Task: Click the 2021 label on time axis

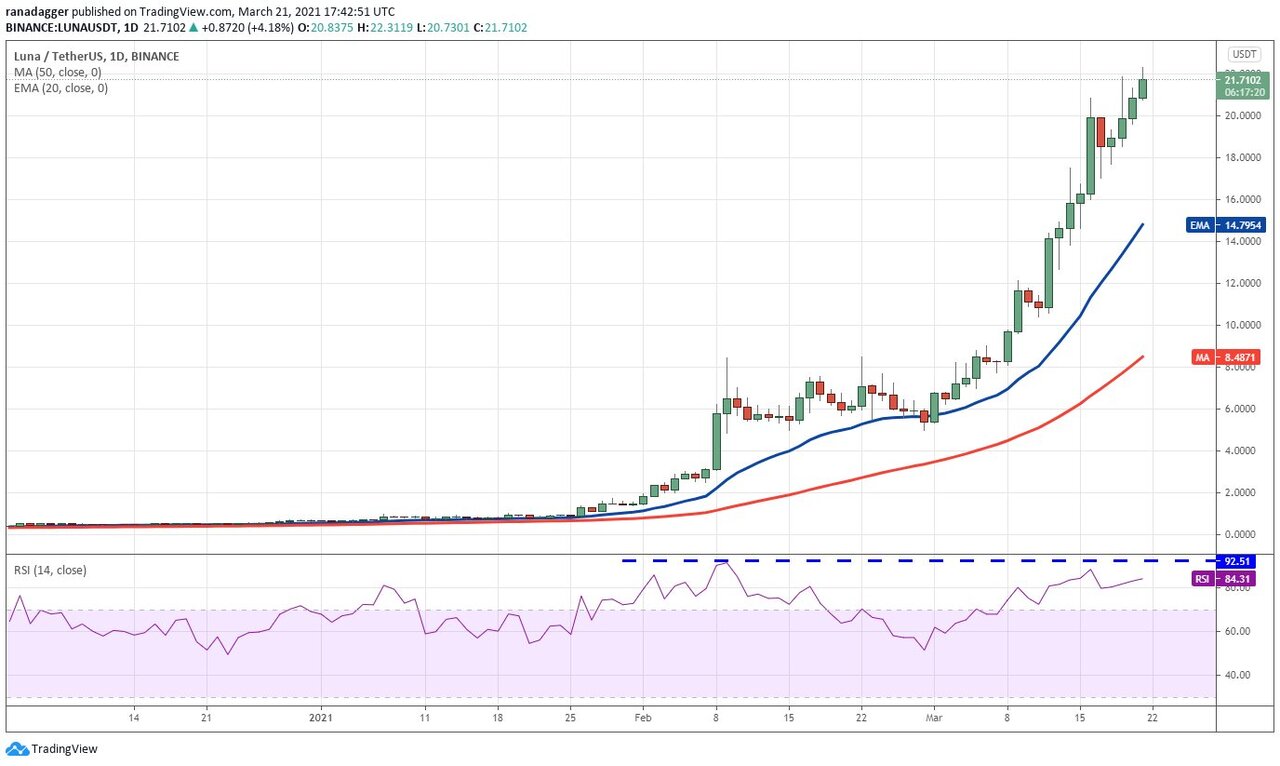Action: tap(320, 717)
